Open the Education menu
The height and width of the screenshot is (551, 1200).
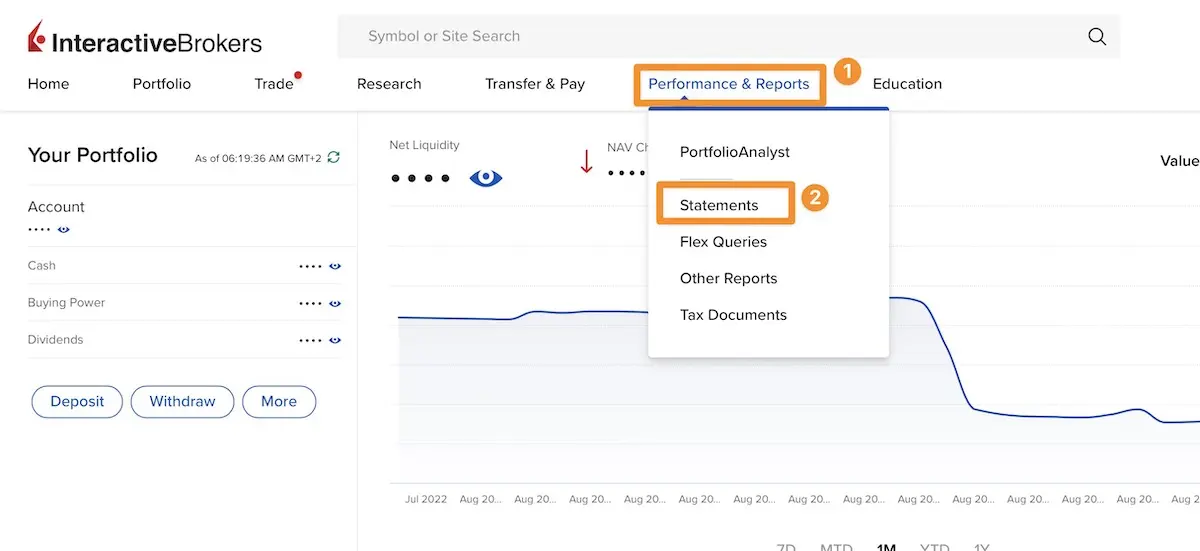tap(907, 84)
